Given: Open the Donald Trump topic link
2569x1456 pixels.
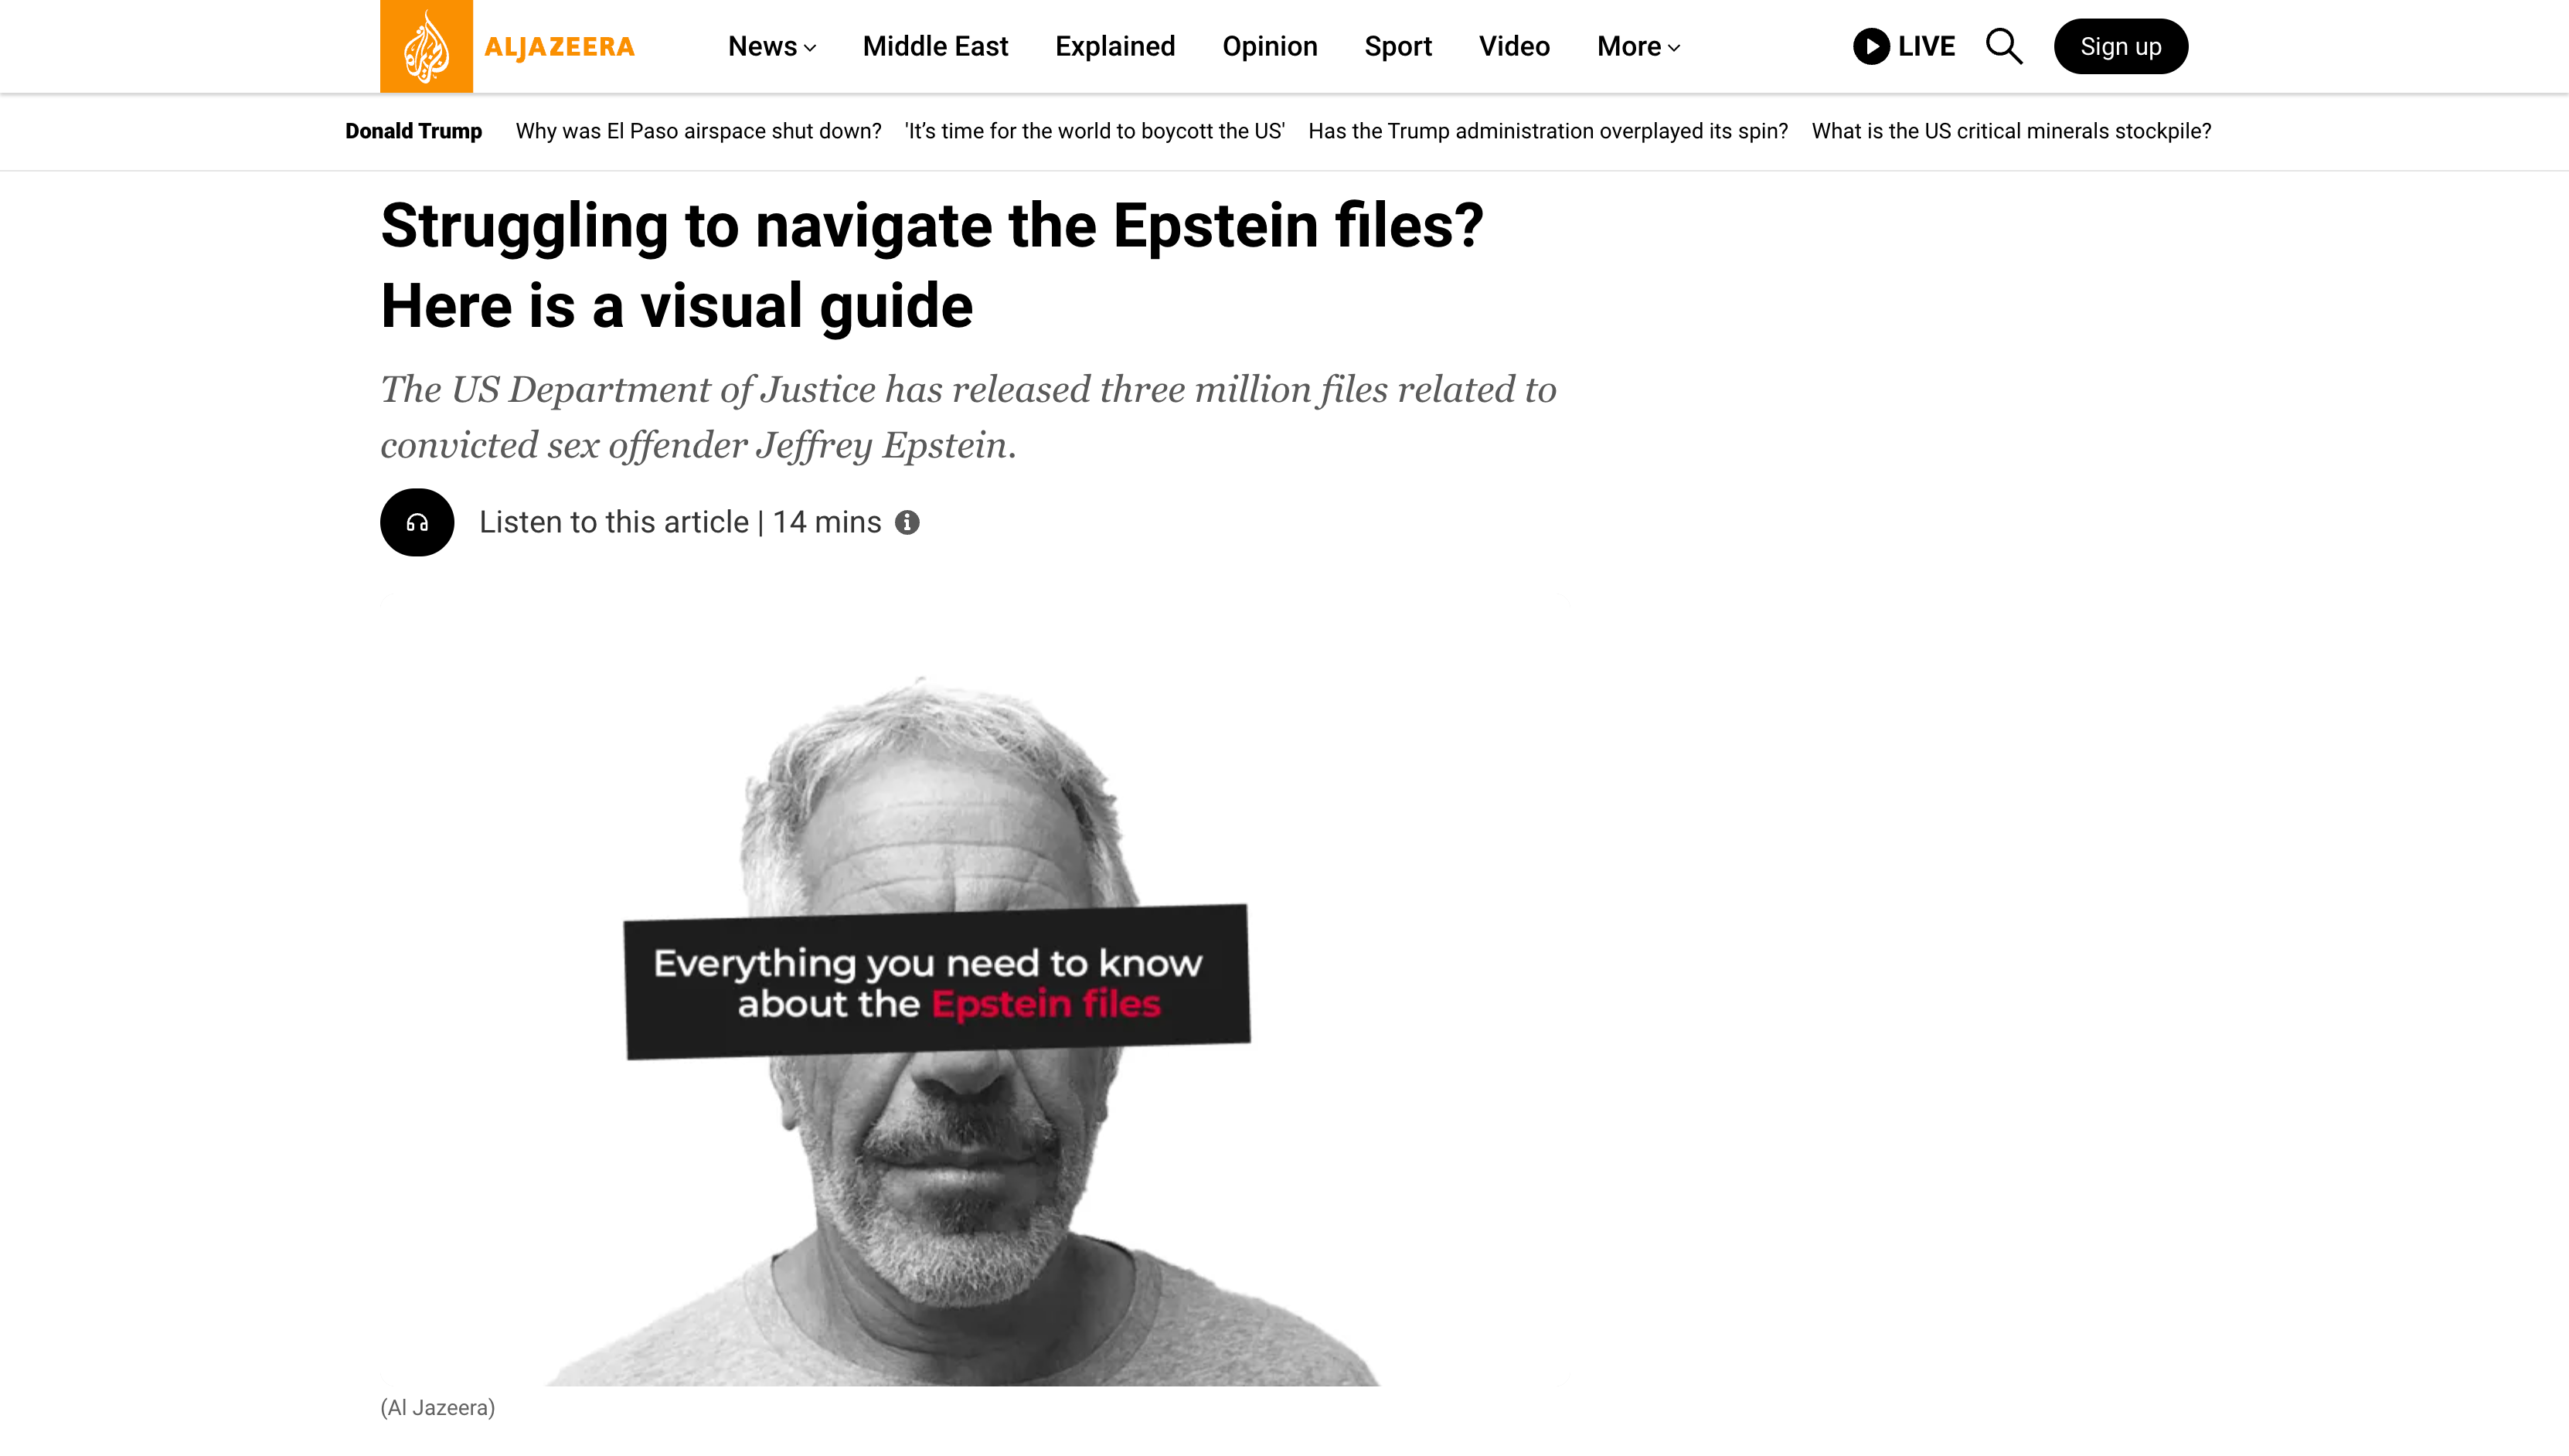Looking at the screenshot, I should pos(413,131).
